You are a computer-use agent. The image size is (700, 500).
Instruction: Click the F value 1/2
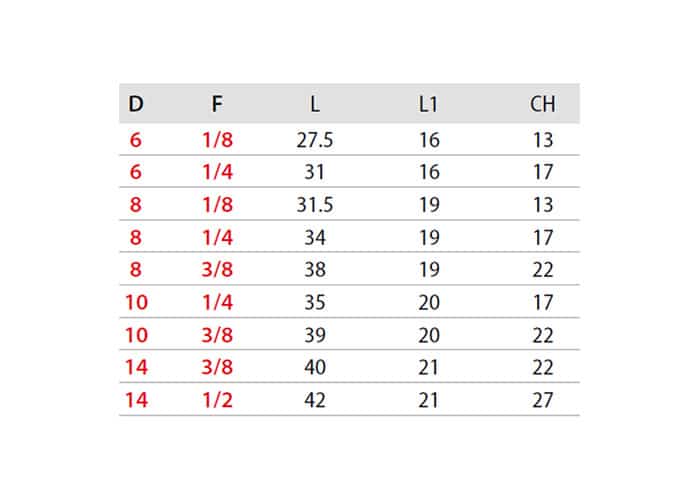pyautogui.click(x=217, y=400)
